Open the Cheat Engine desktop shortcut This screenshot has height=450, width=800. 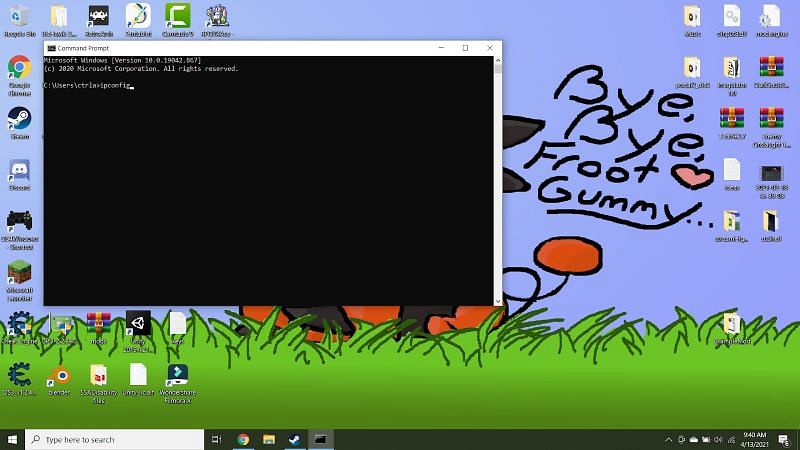[19, 324]
